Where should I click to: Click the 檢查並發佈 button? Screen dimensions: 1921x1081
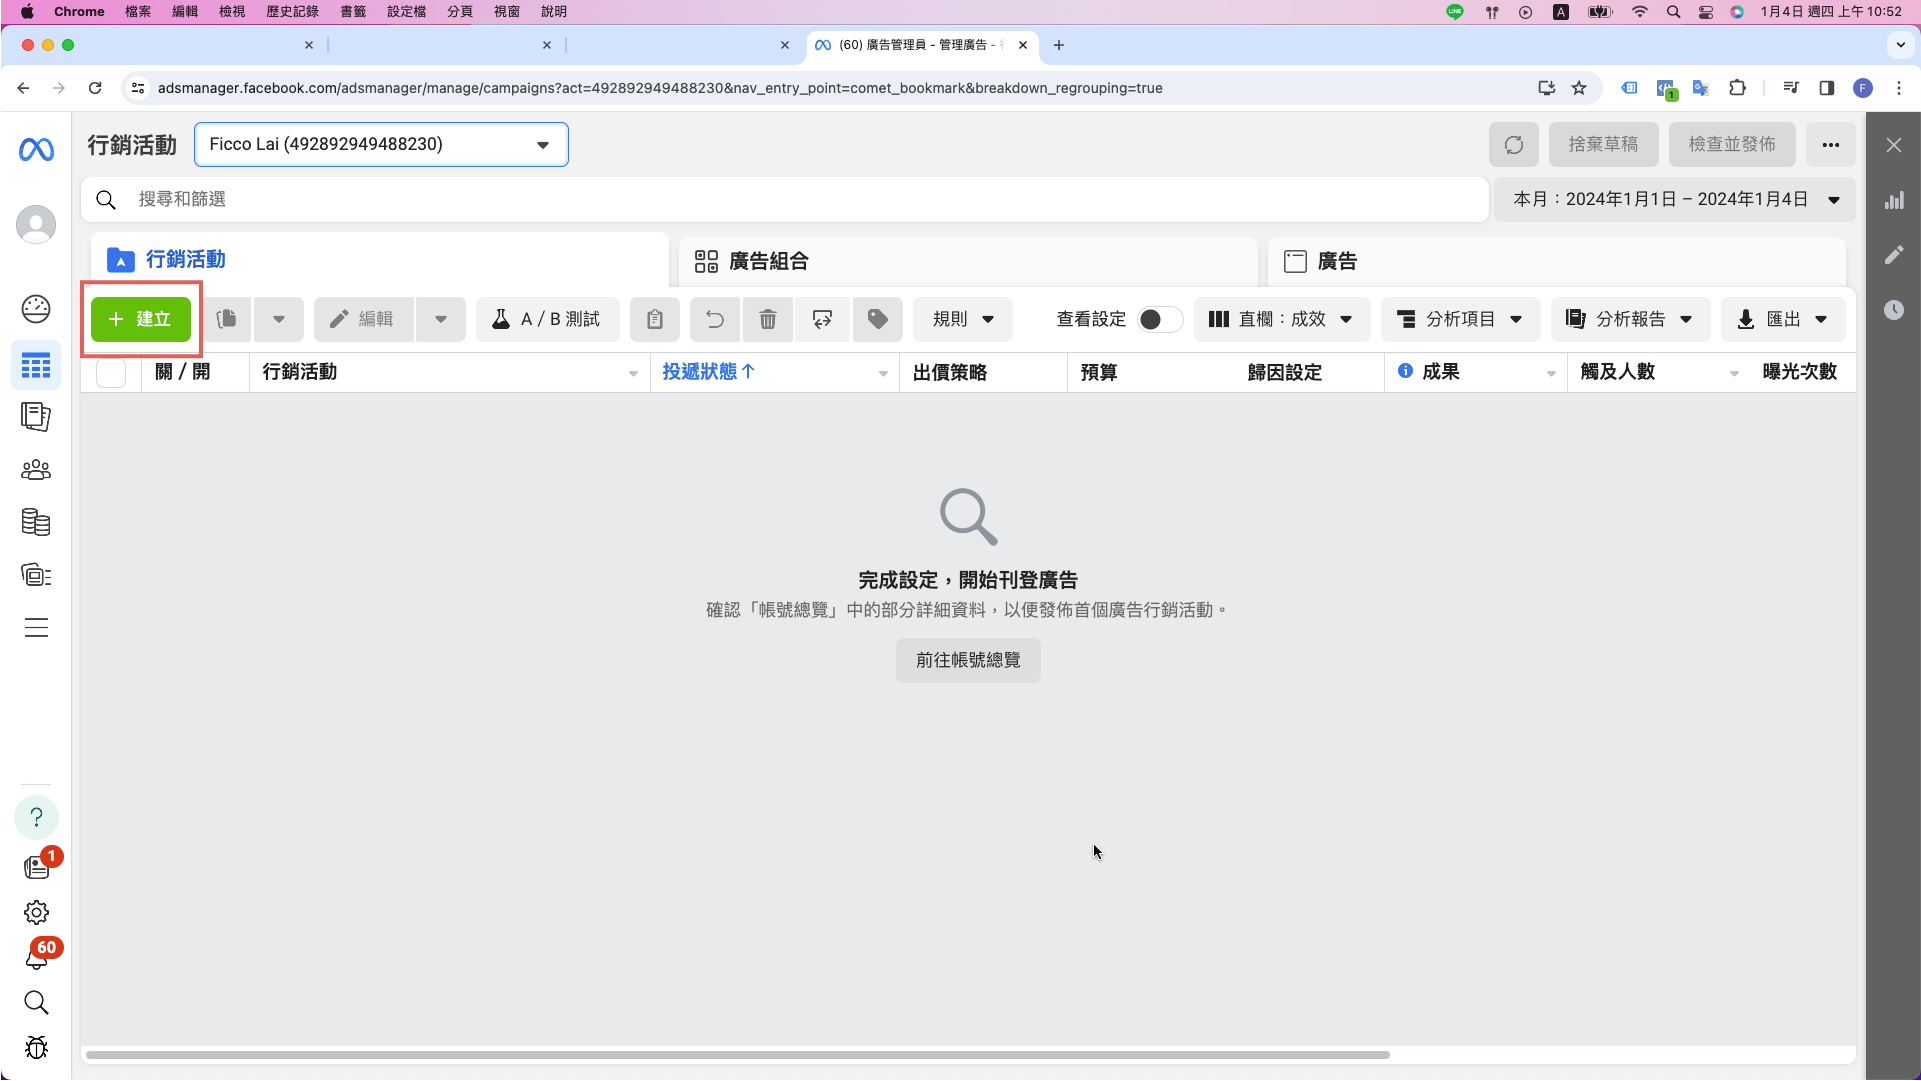pyautogui.click(x=1732, y=145)
